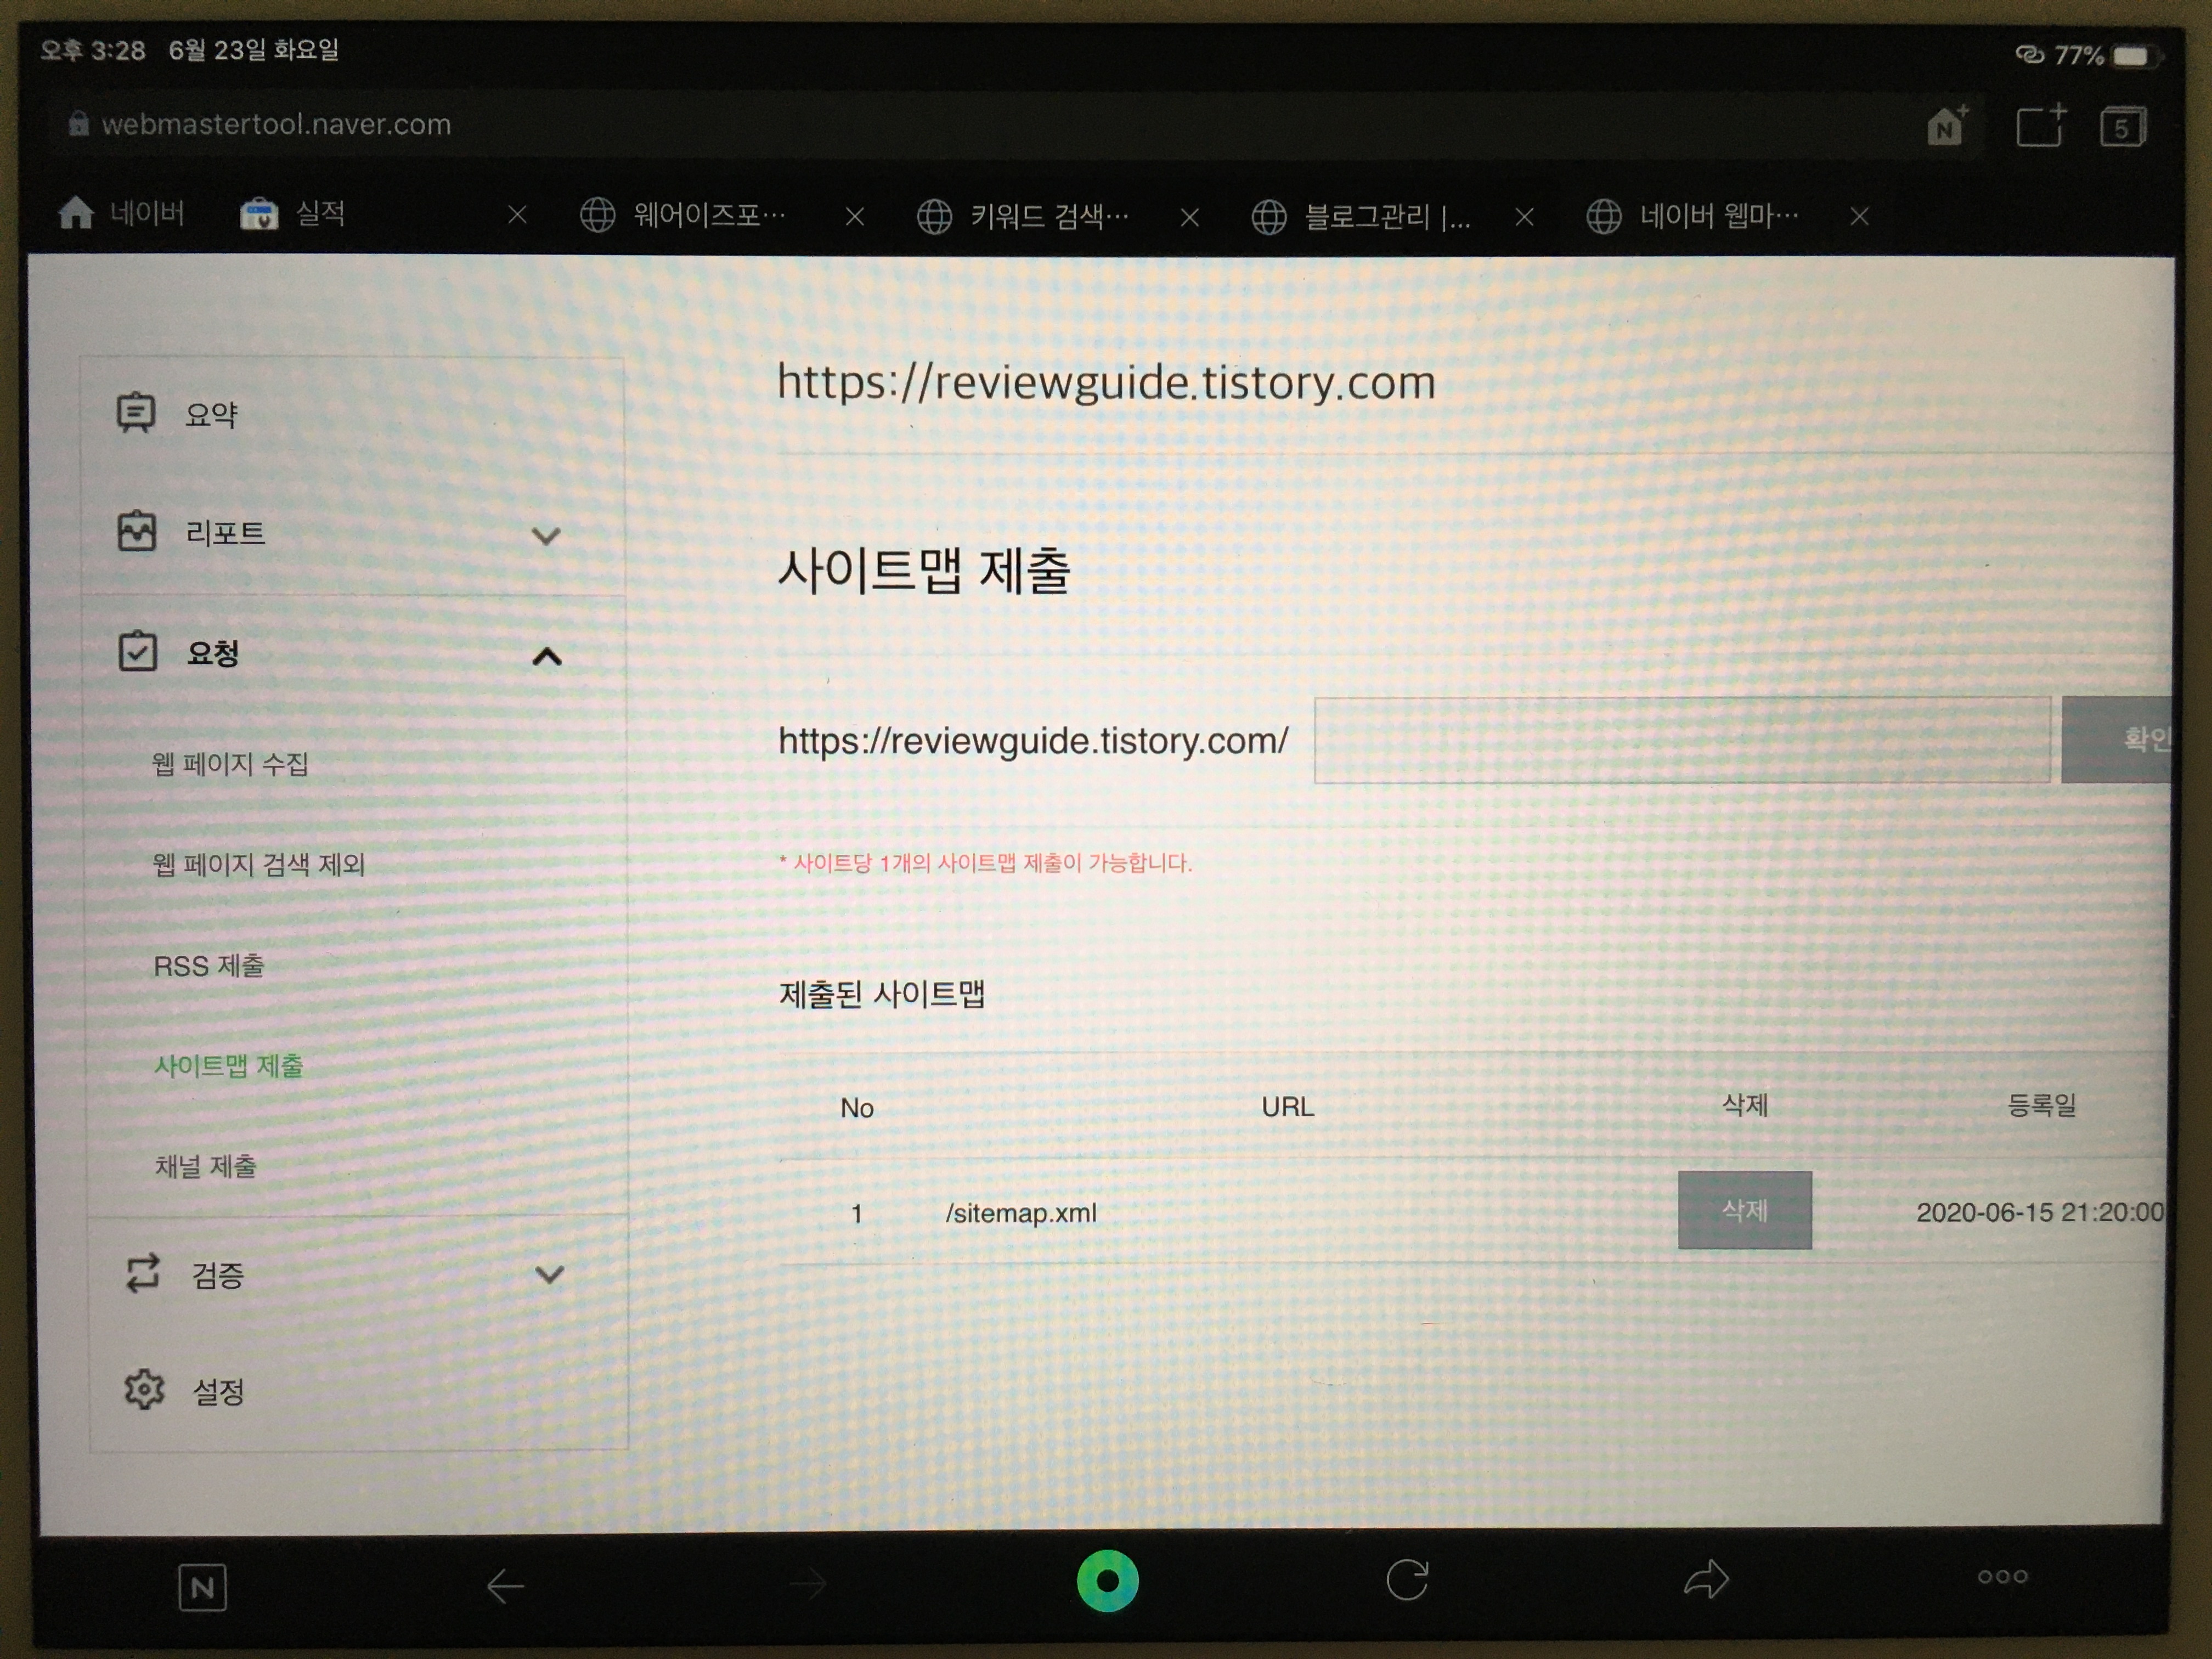Collapse the 요청 section chevron

click(x=547, y=656)
